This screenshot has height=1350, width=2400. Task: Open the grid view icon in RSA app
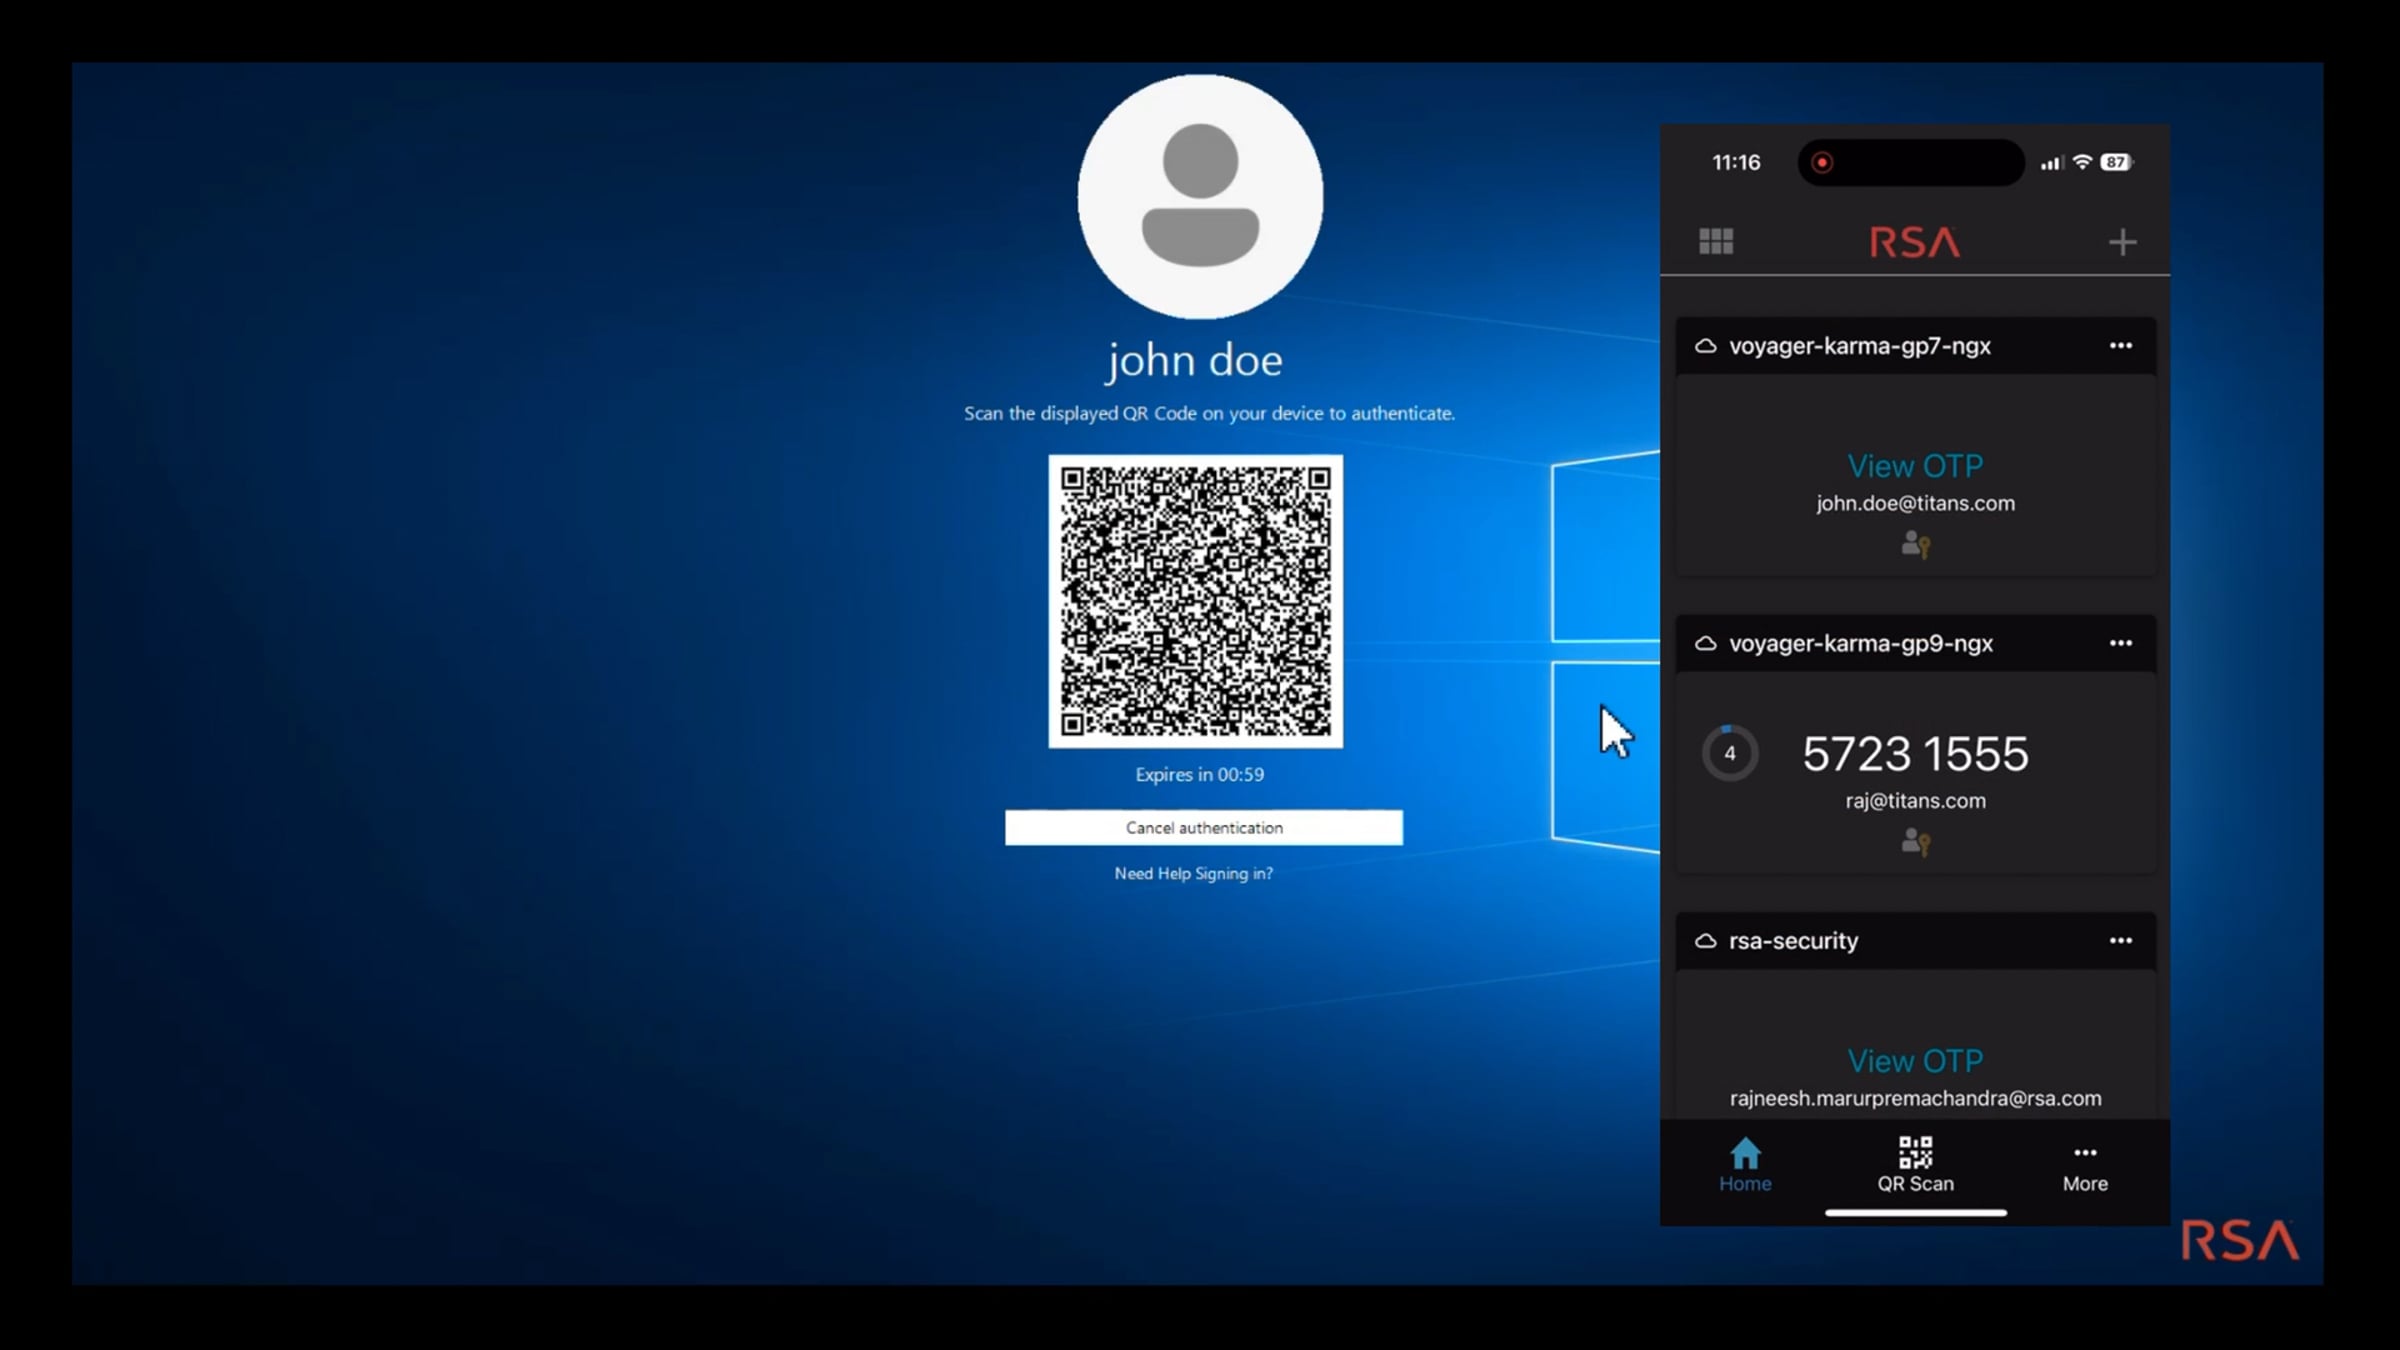1716,241
